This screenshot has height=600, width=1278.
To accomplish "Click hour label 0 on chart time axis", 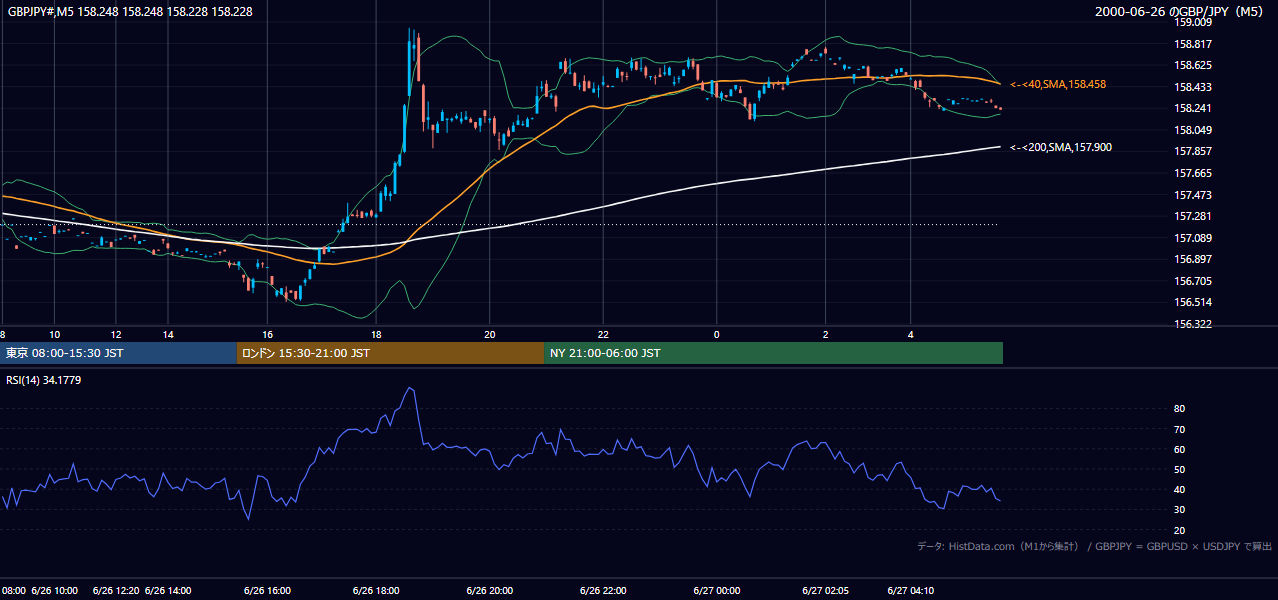I will [x=716, y=334].
